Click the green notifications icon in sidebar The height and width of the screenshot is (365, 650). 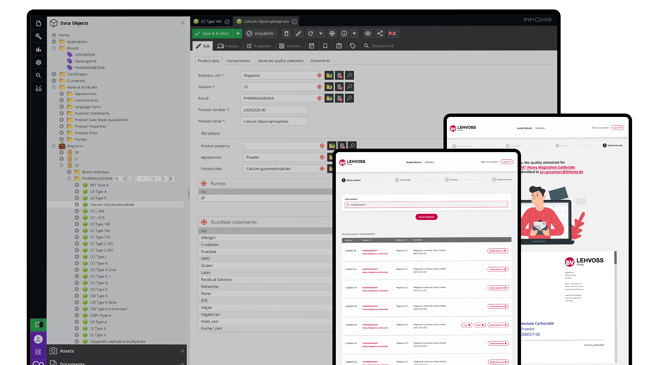(38, 324)
